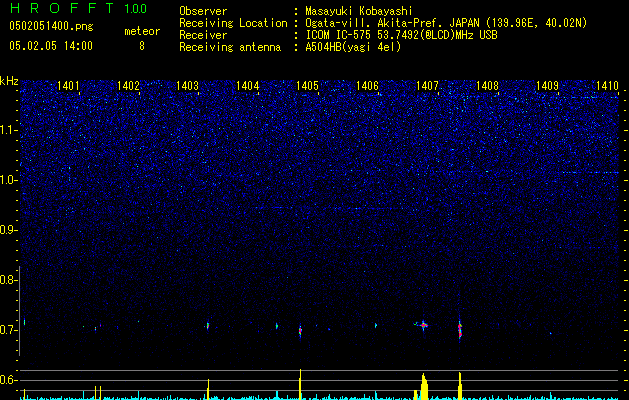Click the Receiver label
629x400 pixels.
coord(203,35)
